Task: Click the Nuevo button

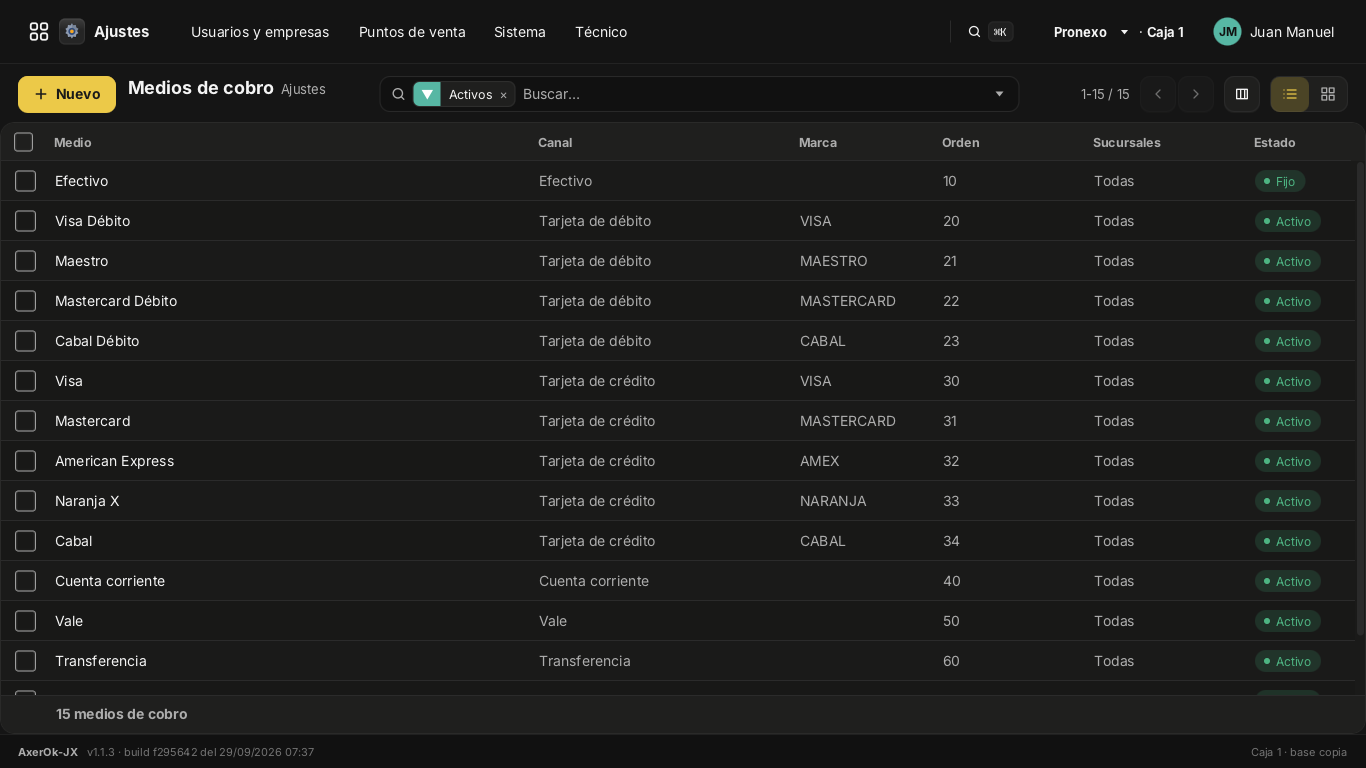Action: tap(67, 94)
